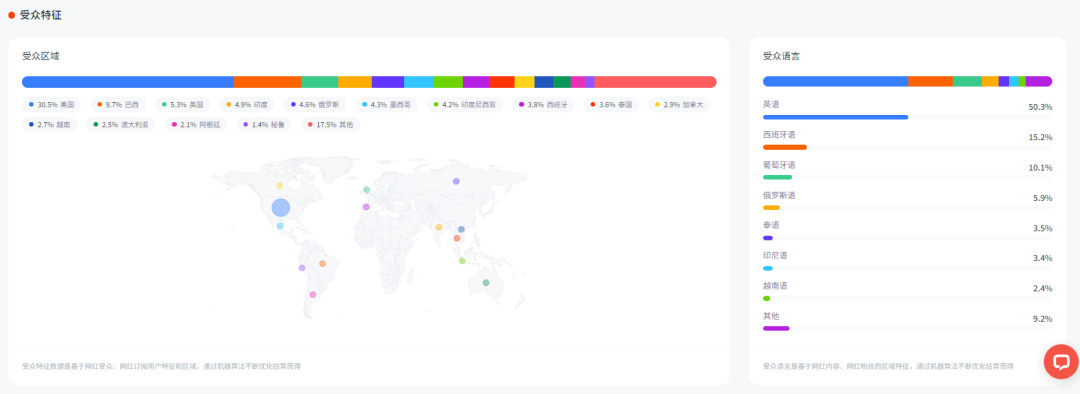Click the 受众语言 card title
The width and height of the screenshot is (1080, 394).
[x=781, y=56]
